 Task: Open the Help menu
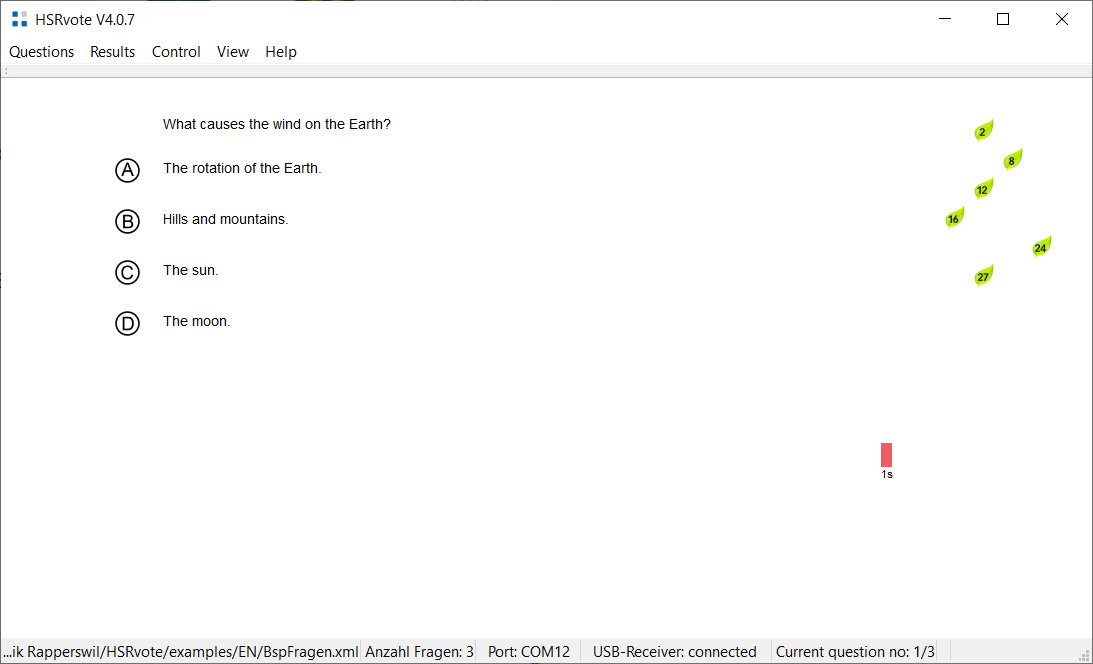[281, 52]
